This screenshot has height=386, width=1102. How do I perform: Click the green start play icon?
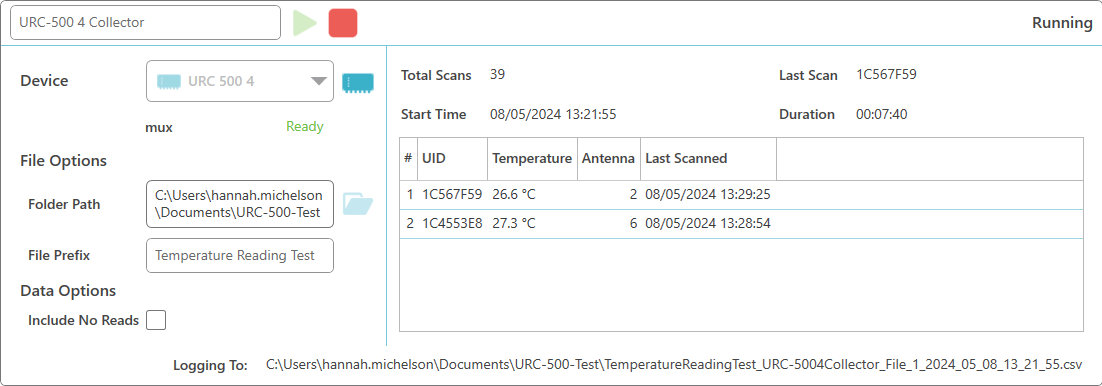[x=305, y=23]
